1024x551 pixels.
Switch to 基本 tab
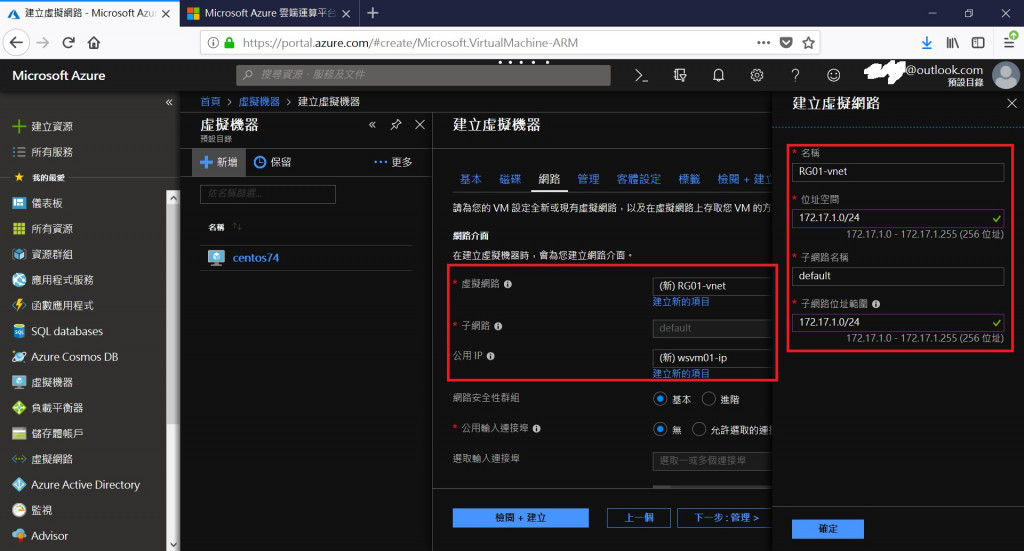tap(470, 179)
